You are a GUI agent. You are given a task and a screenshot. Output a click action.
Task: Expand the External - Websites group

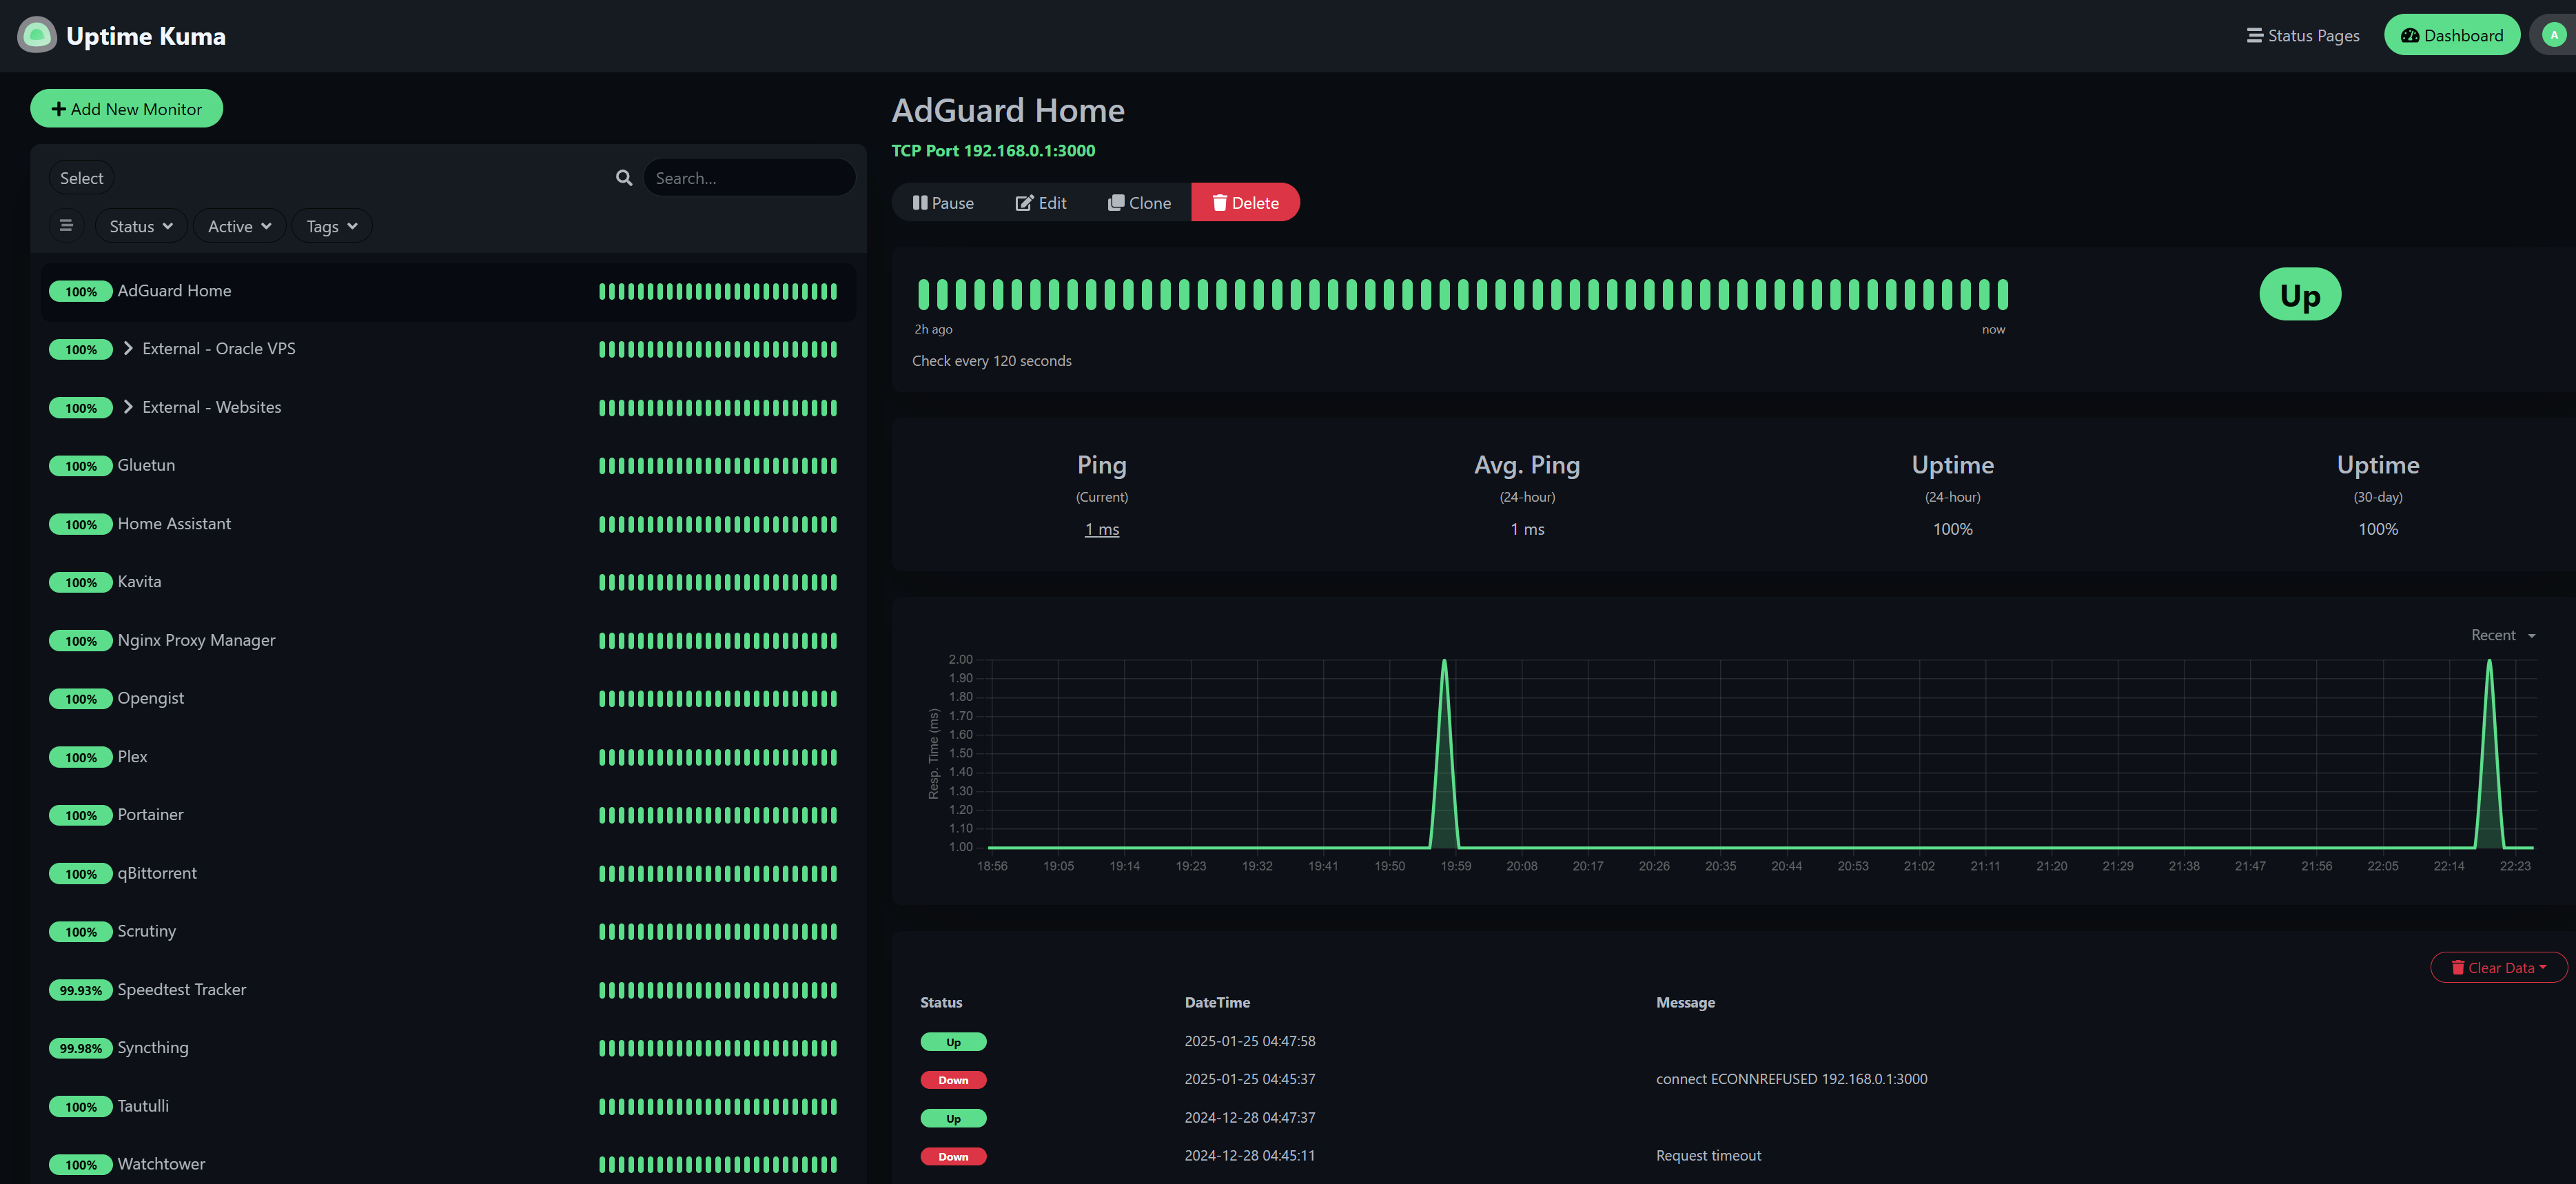(x=128, y=406)
